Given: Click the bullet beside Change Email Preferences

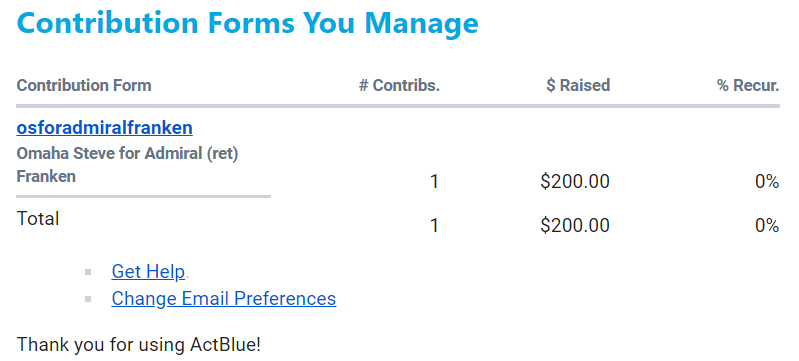Looking at the screenshot, I should (x=88, y=299).
